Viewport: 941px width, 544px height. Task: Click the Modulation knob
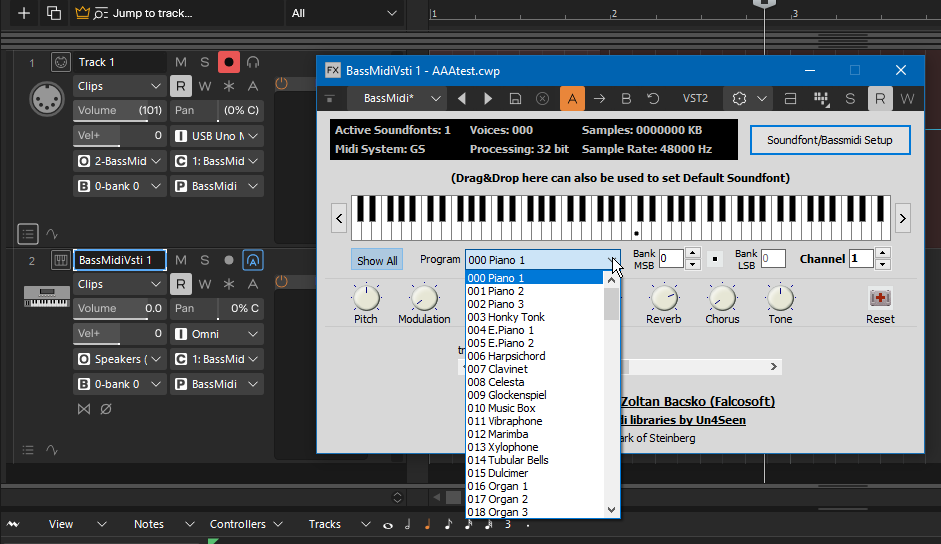[424, 298]
